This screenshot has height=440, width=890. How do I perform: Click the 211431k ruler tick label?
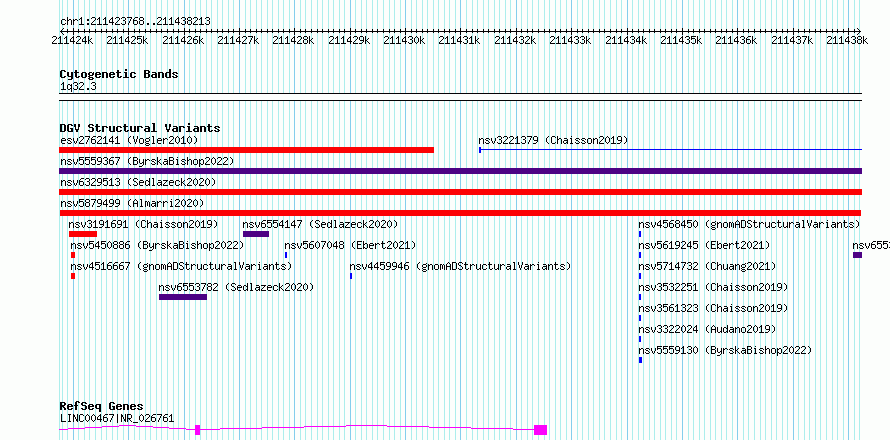(x=460, y=40)
